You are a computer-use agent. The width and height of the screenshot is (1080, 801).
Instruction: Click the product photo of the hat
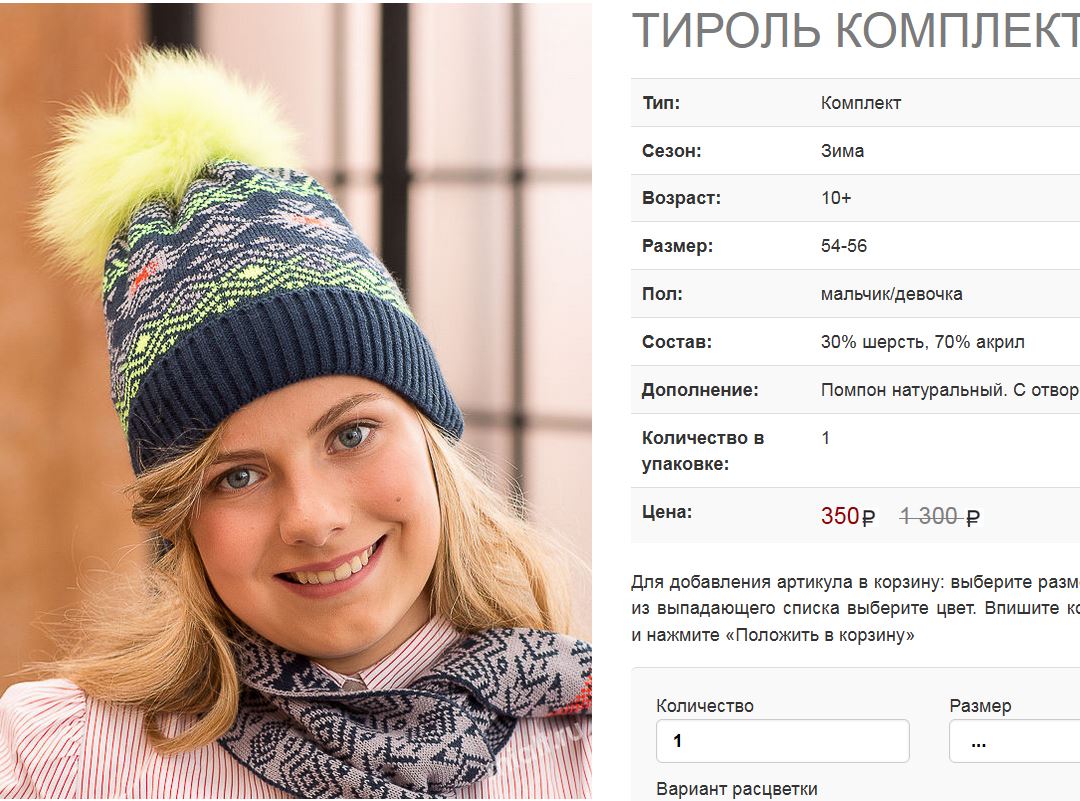(x=295, y=401)
